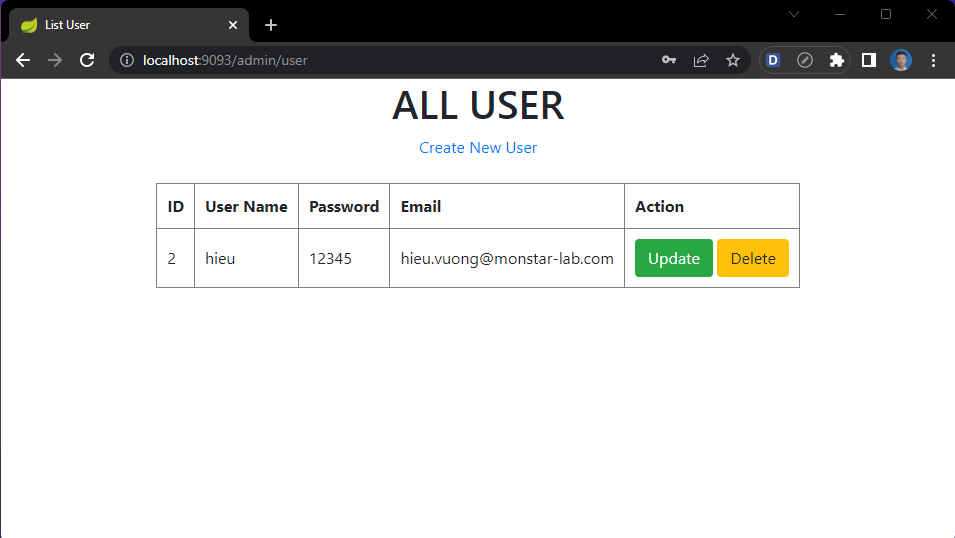Screen dimensions: 955x538
Task: Select the User Name column header
Action: pyautogui.click(x=246, y=207)
